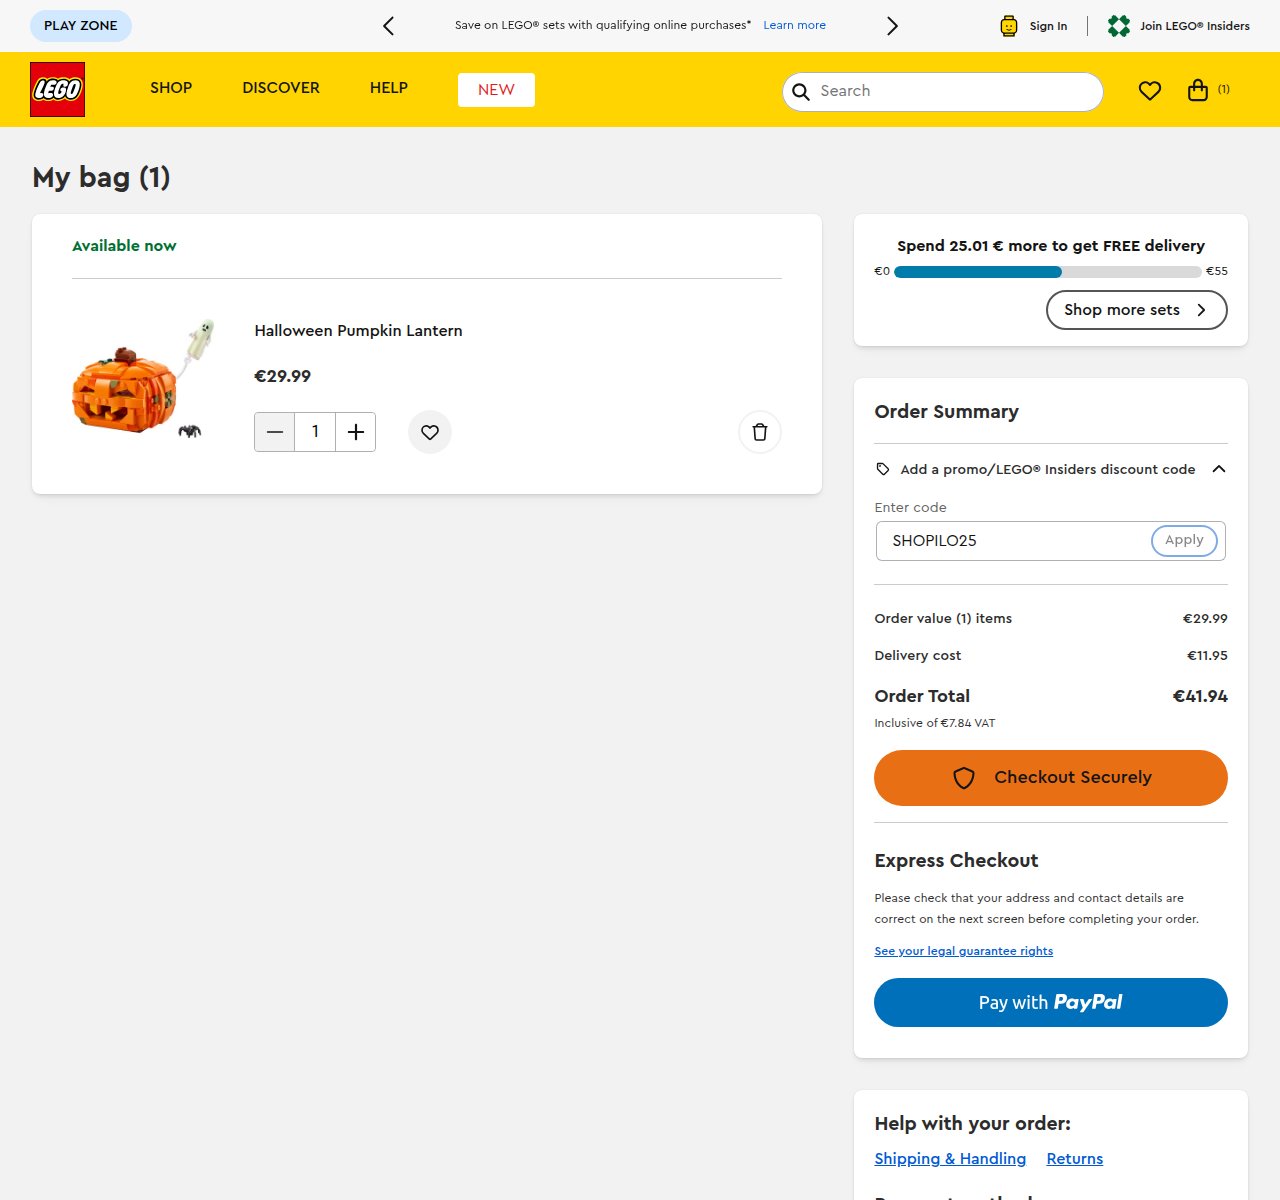Collapse the promo code section chevron
Viewport: 1280px width, 1200px height.
(x=1218, y=469)
